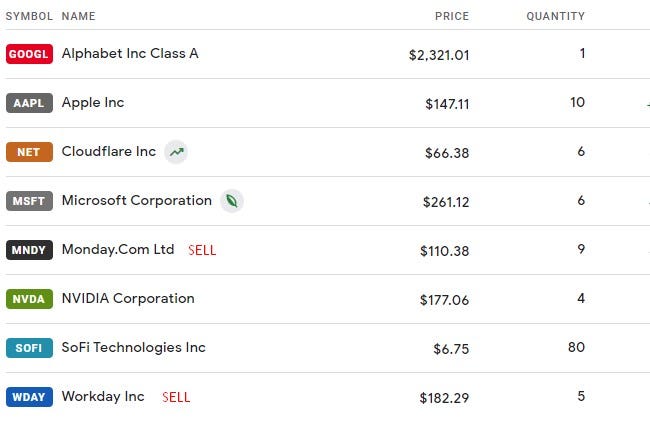Viewport: 650px width, 421px height.
Task: Click the teal SOFI ticker badge
Action: (x=29, y=348)
